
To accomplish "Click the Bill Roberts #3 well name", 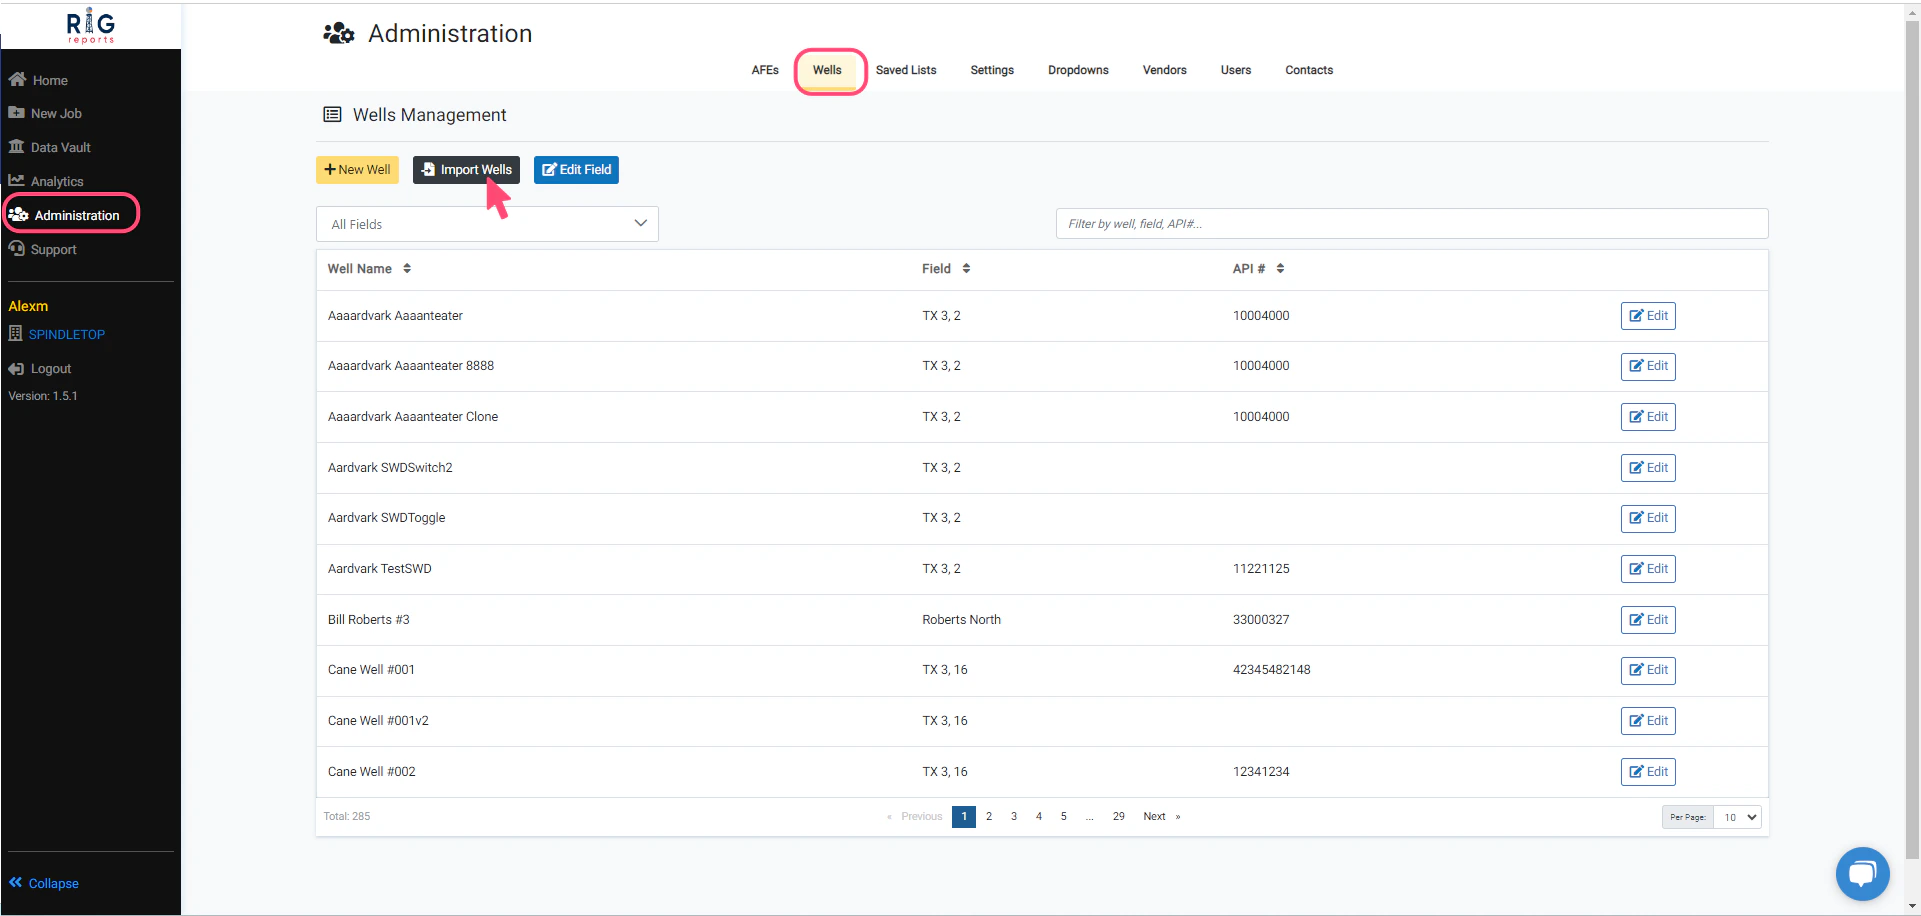I will [369, 620].
